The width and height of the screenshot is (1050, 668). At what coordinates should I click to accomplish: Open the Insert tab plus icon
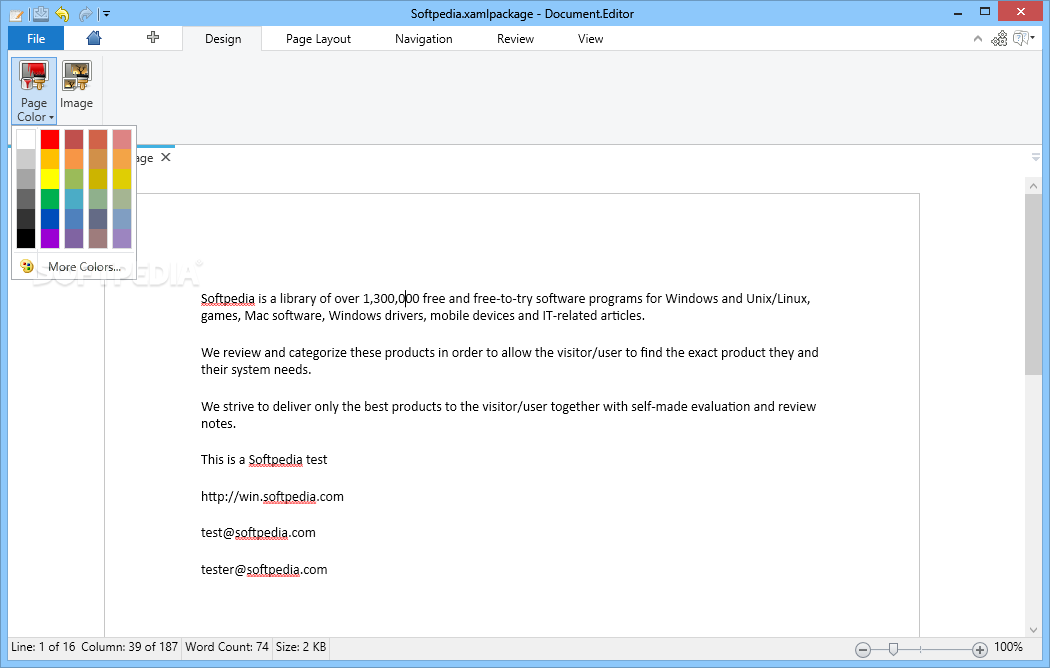[x=153, y=37]
